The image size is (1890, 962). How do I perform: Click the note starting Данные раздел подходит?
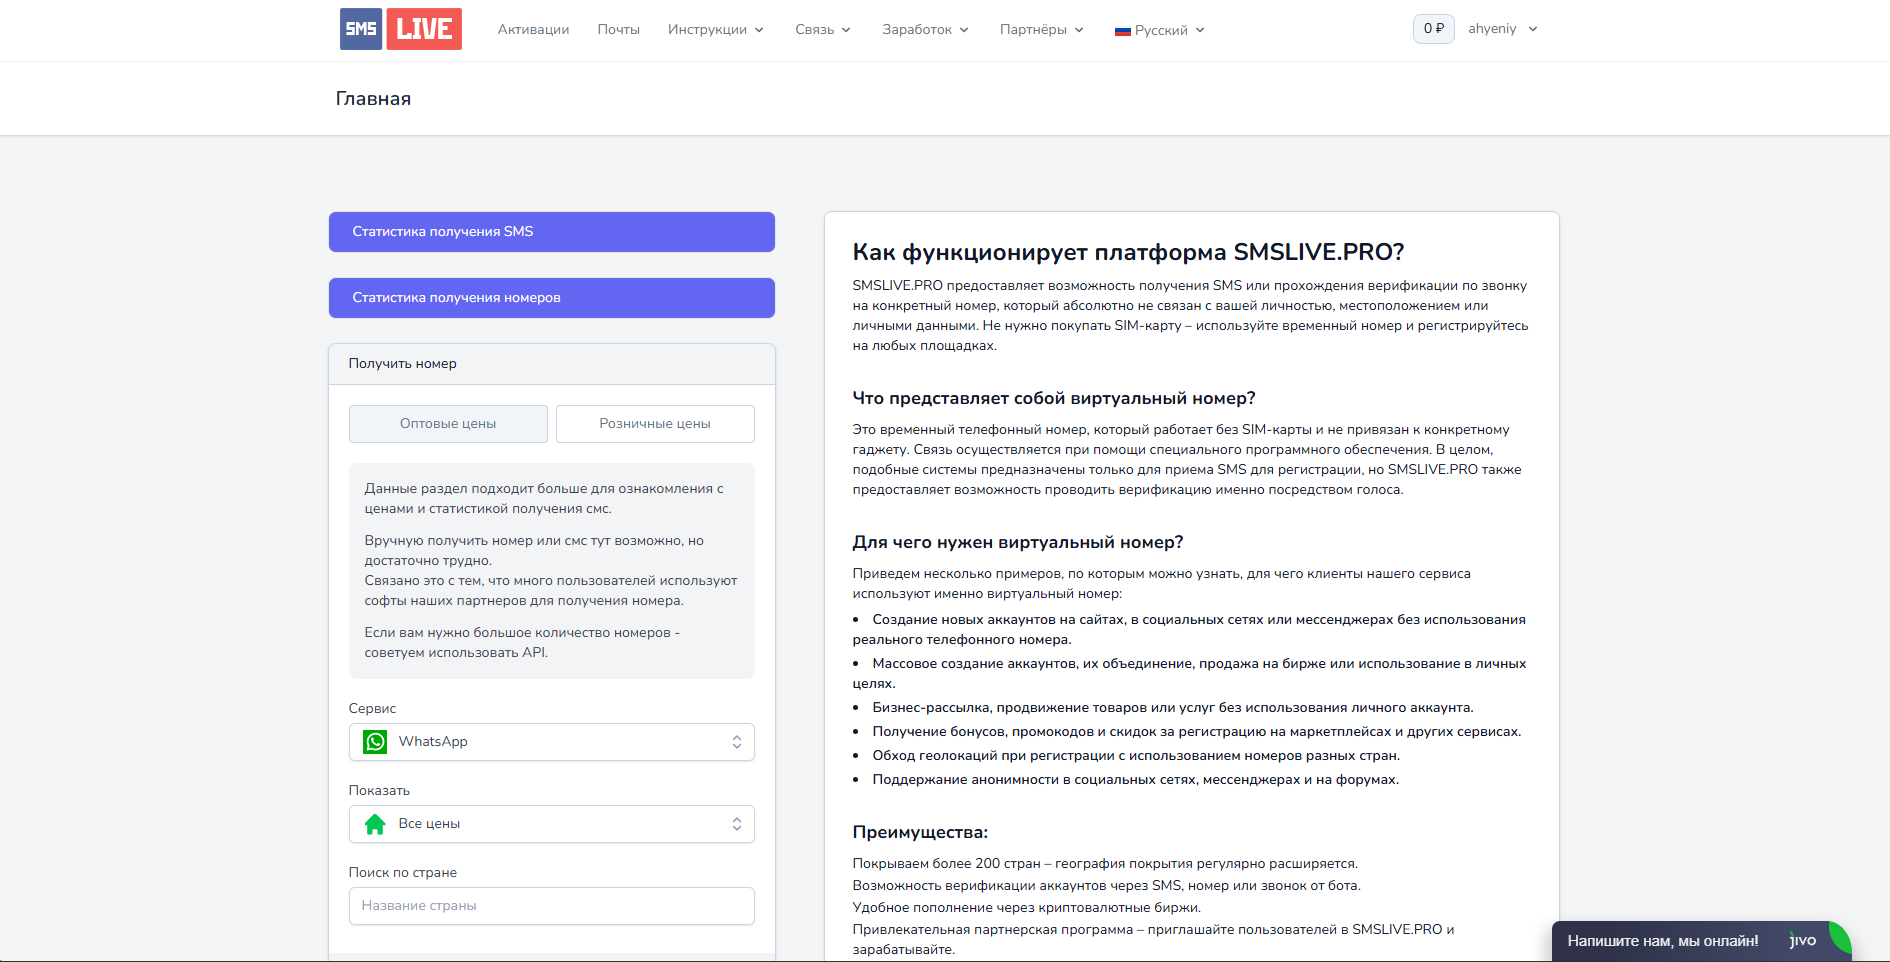click(x=544, y=499)
